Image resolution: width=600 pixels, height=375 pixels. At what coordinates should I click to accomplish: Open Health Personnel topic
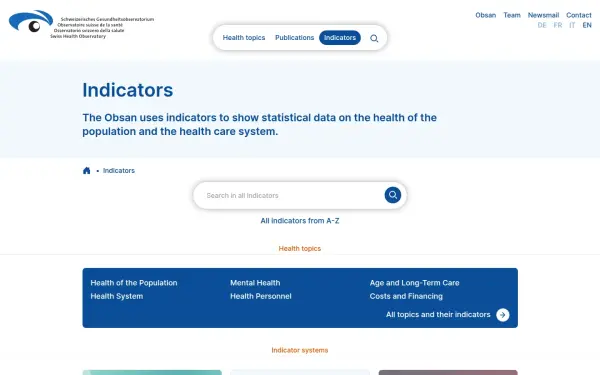pyautogui.click(x=261, y=296)
